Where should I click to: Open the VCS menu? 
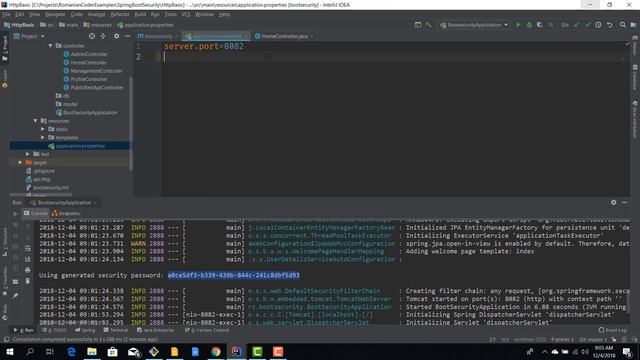[x=186, y=14]
